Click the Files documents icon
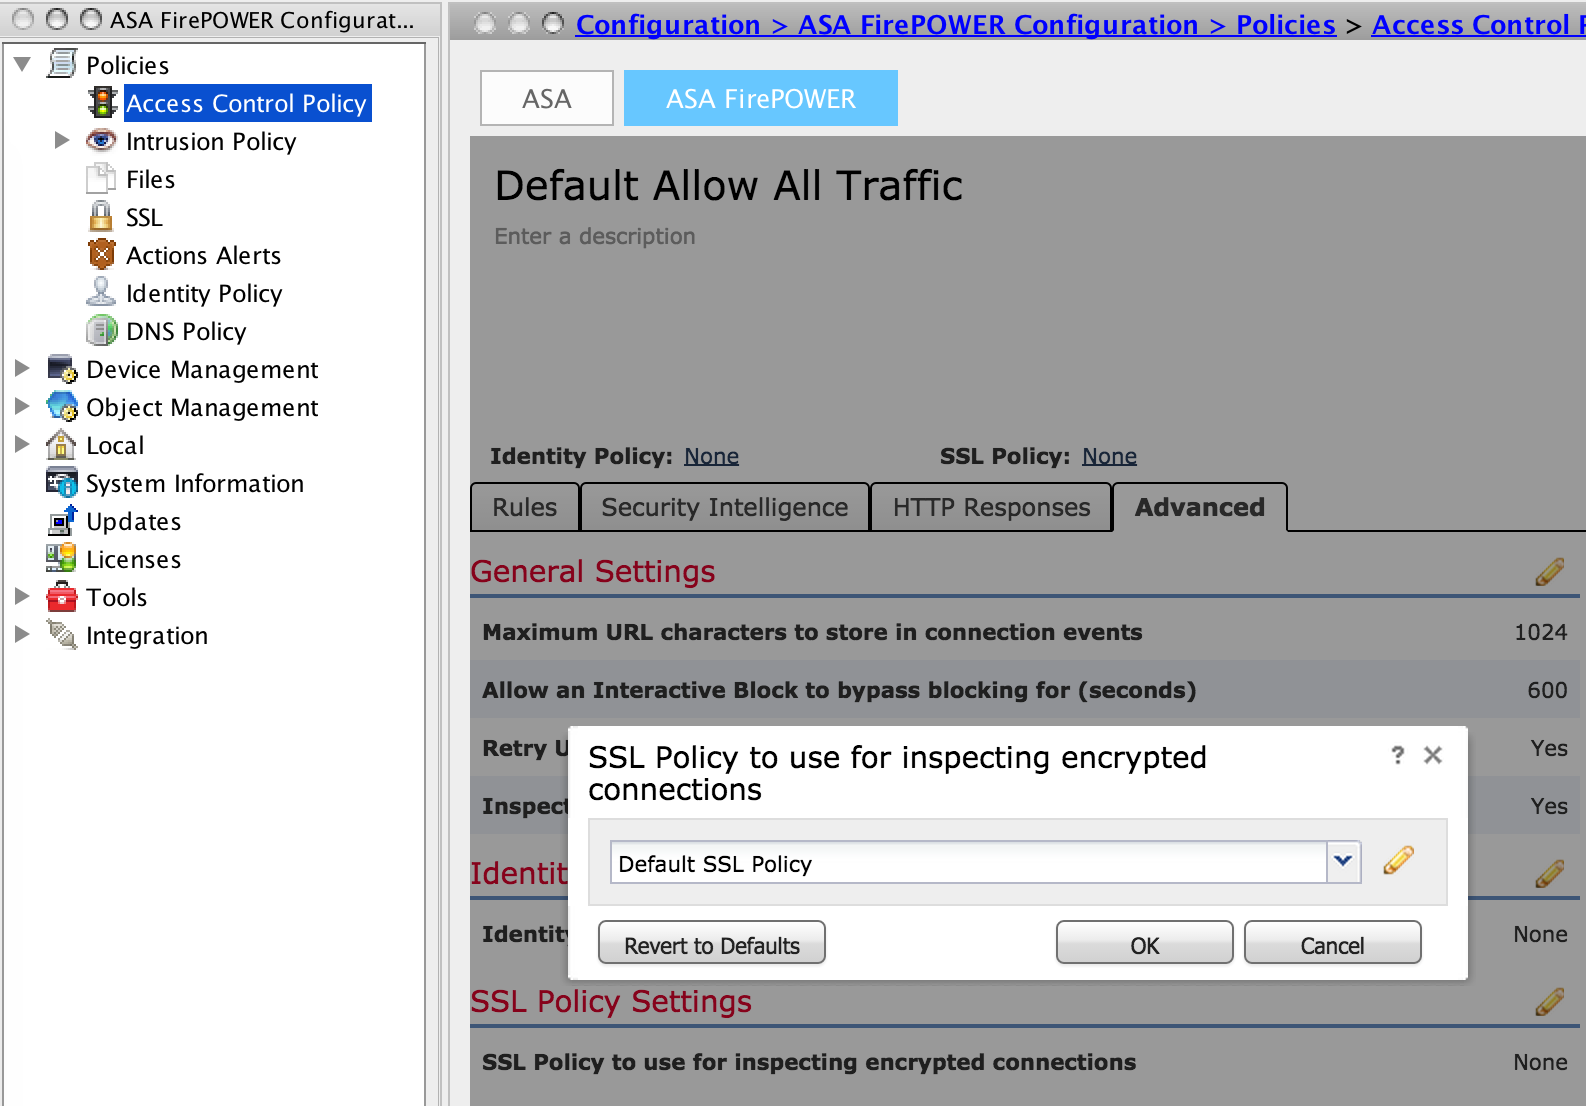 click(x=102, y=178)
